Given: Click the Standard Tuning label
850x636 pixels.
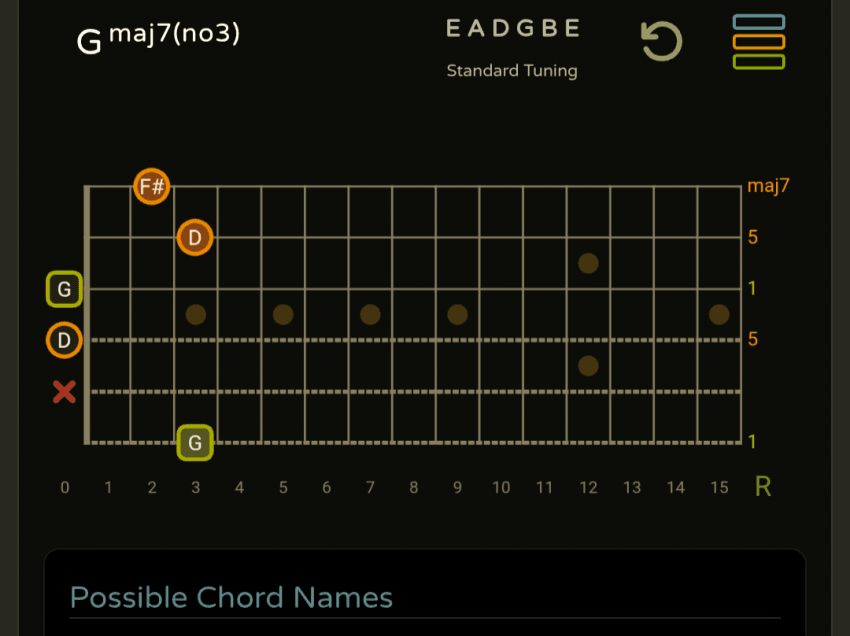Looking at the screenshot, I should (512, 71).
